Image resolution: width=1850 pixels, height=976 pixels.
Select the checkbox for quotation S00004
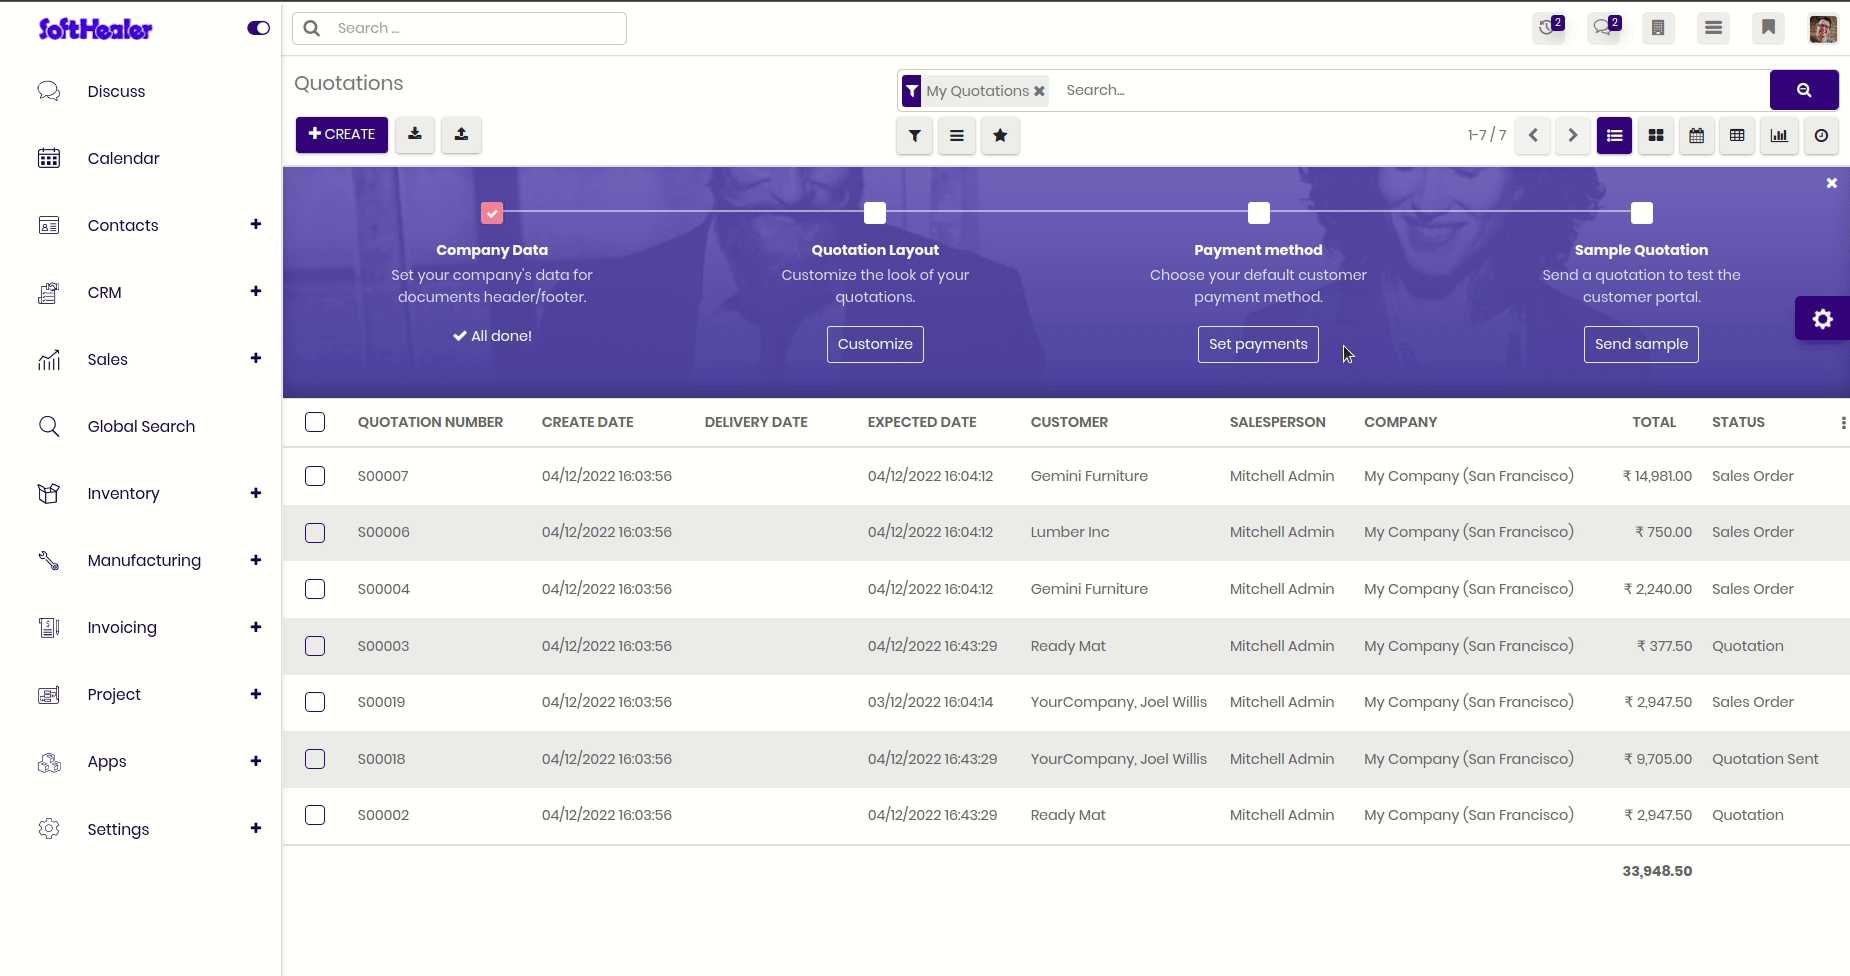click(315, 589)
